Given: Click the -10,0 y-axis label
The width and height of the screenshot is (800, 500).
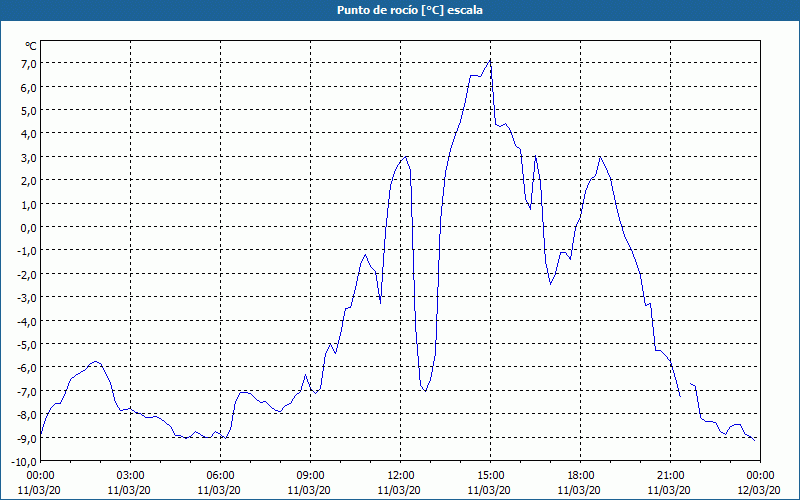Looking at the screenshot, I should (25, 462).
